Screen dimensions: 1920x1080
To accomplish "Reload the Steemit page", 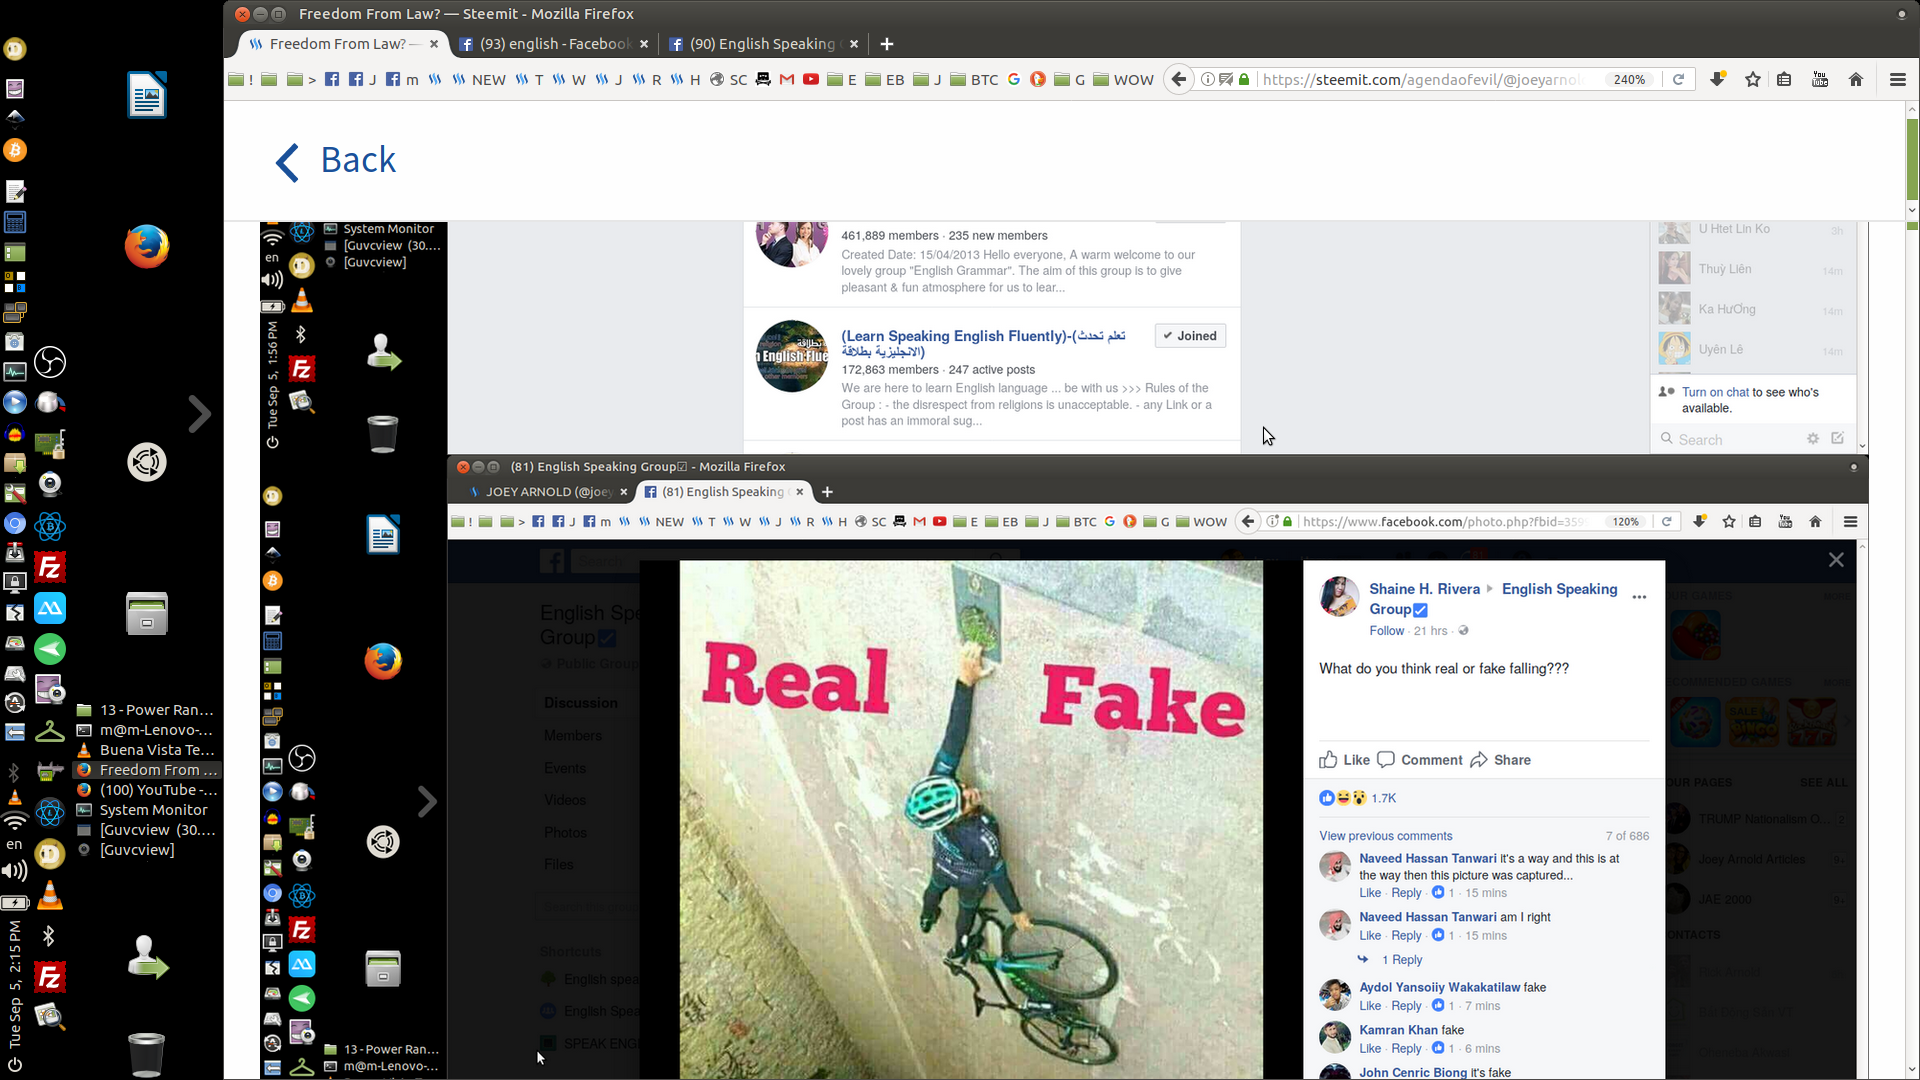I will tap(1679, 80).
